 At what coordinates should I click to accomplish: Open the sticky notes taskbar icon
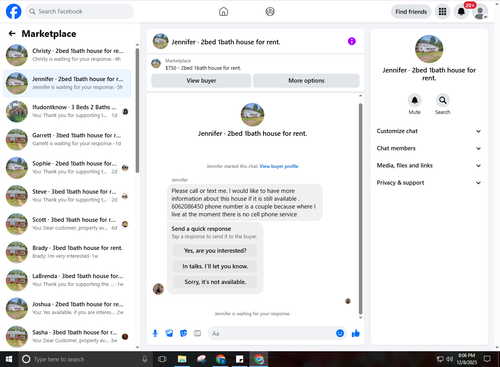(239, 359)
